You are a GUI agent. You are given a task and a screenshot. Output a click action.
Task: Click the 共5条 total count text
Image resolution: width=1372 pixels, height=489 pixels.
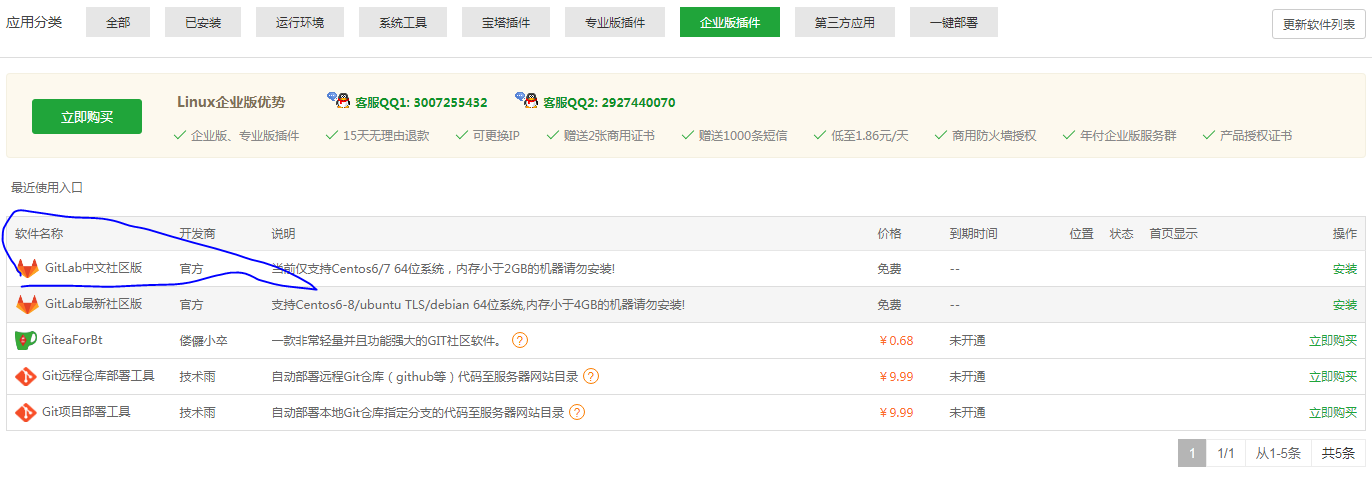1338,454
